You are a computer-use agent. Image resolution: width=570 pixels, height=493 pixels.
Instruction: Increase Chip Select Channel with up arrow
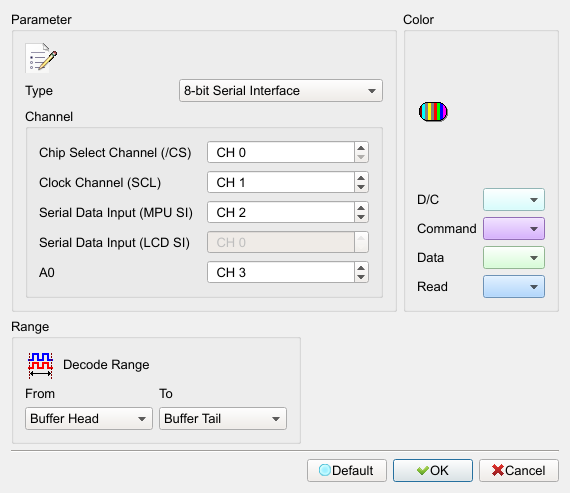[361, 148]
